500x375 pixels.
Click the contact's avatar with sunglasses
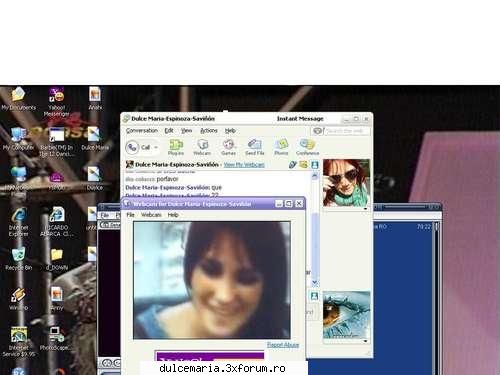pyautogui.click(x=346, y=183)
